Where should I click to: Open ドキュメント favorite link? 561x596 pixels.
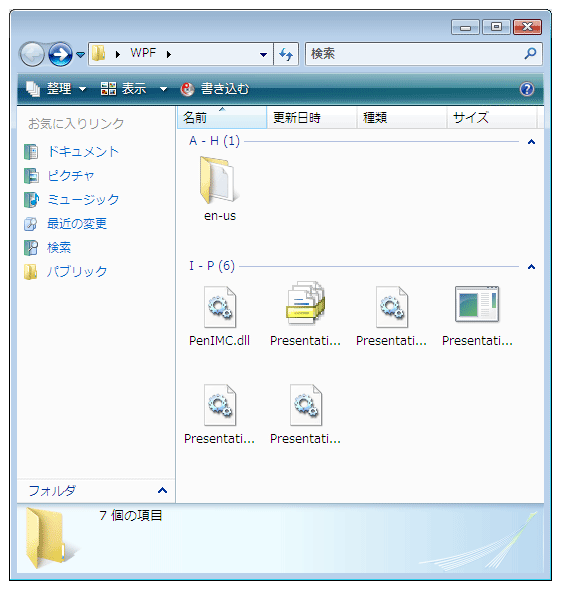point(83,151)
